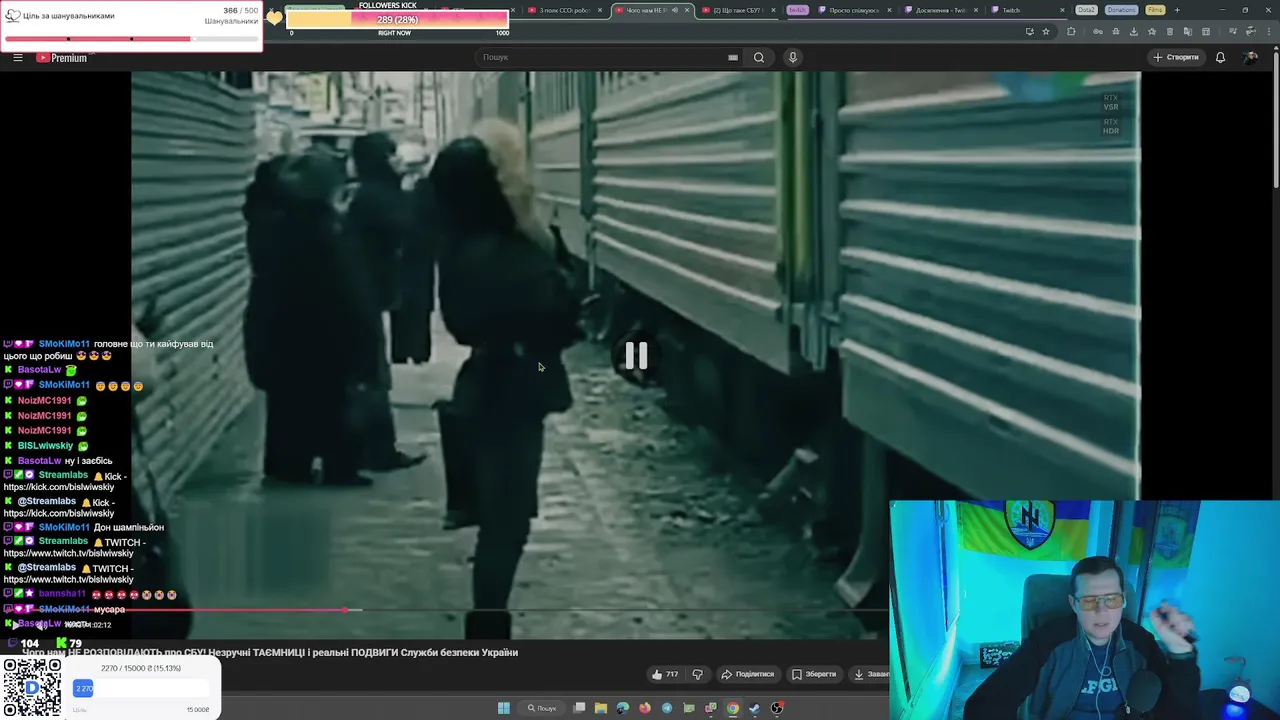Launch Microsoft Edge from the taskbar
The height and width of the screenshot is (720, 1280).
click(x=623, y=708)
